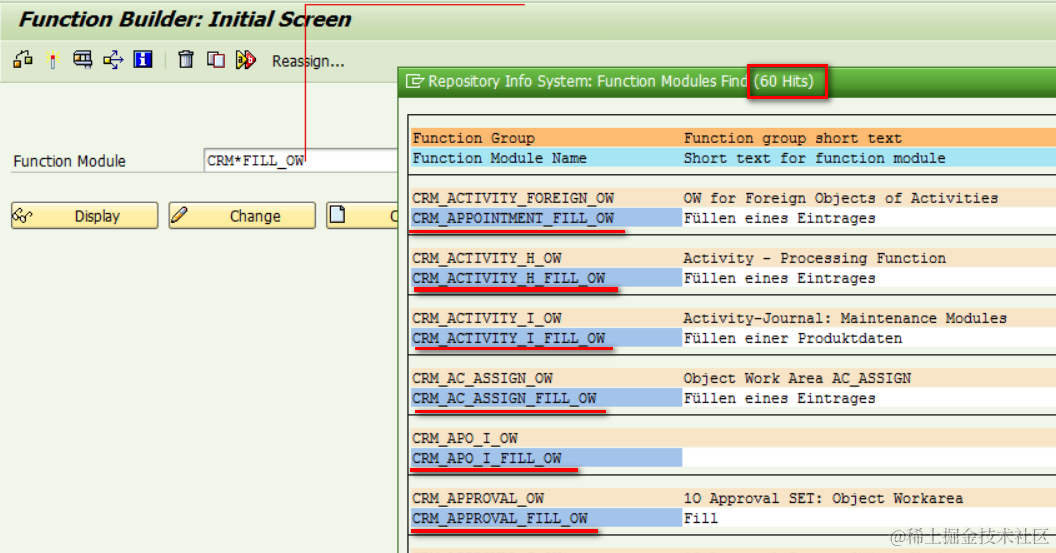Click text 'Object Work Area AC_ASSIGN'
This screenshot has height=553, width=1056.
pyautogui.click(x=797, y=378)
